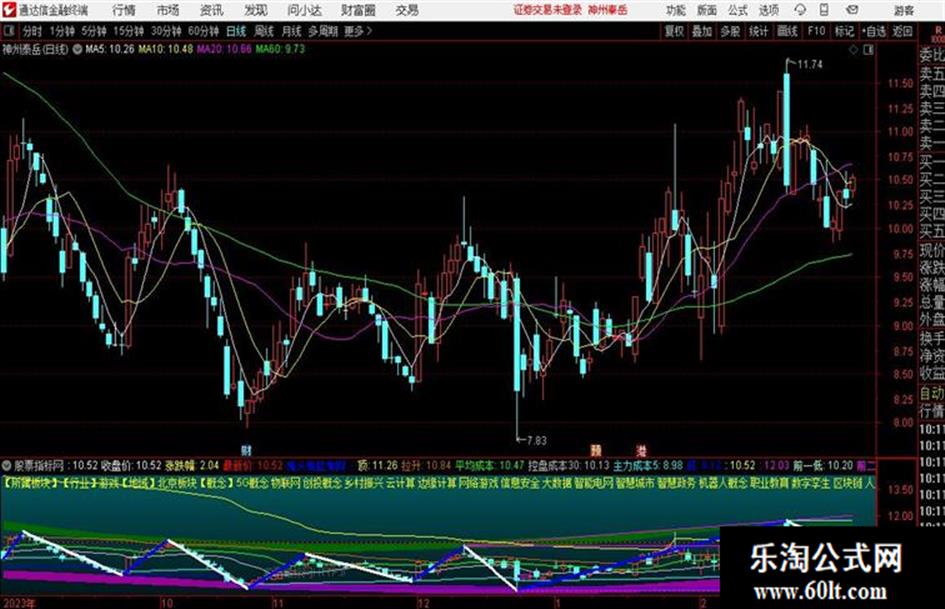
Task: Click the 多股 multi-stock button
Action: (730, 31)
